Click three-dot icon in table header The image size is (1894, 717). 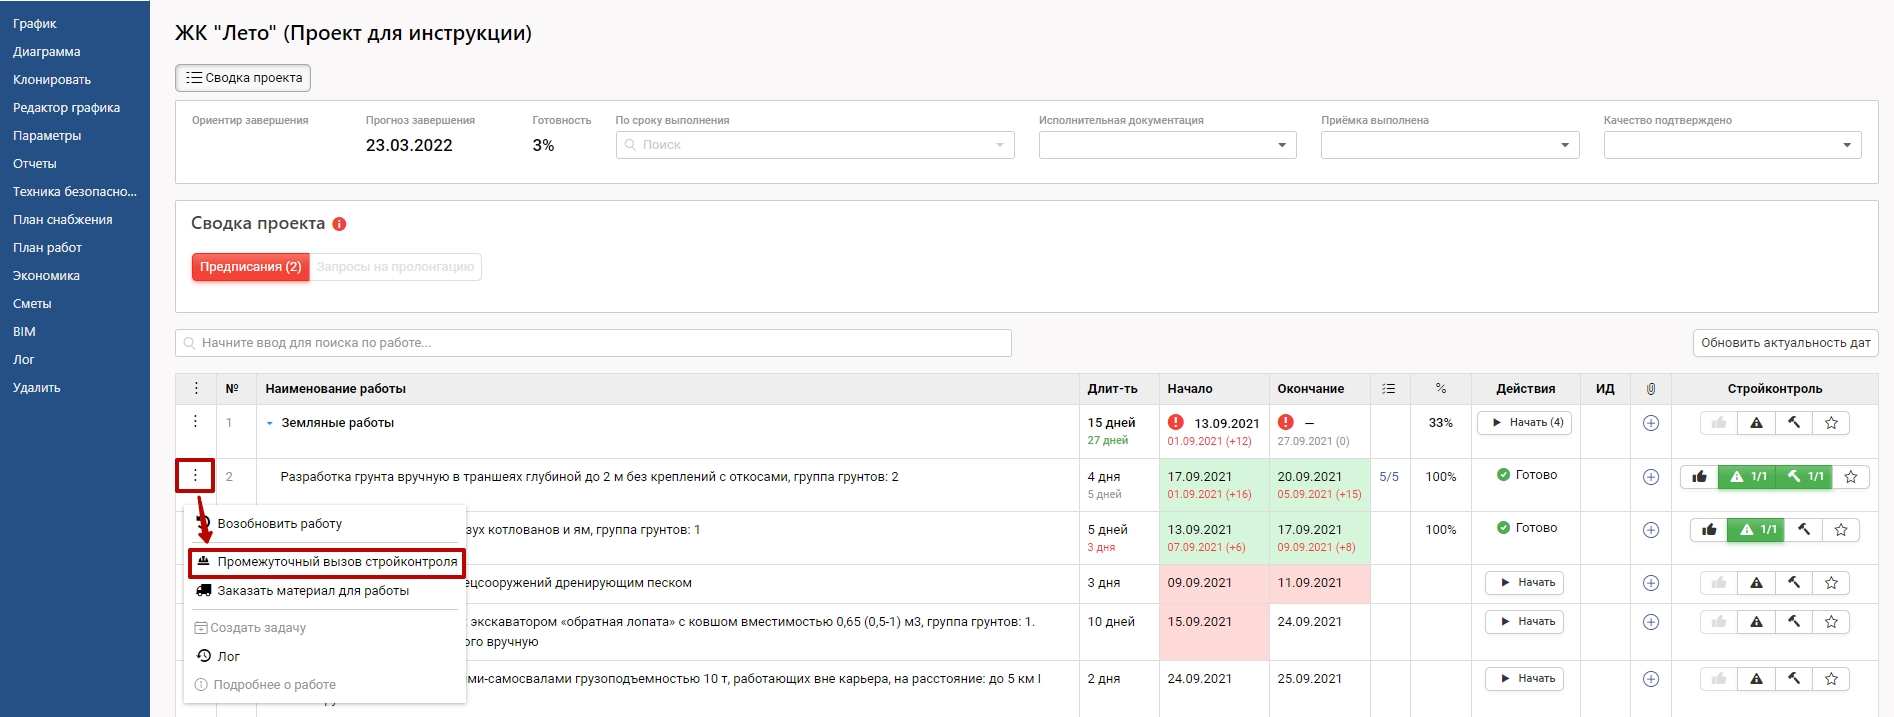[196, 389]
